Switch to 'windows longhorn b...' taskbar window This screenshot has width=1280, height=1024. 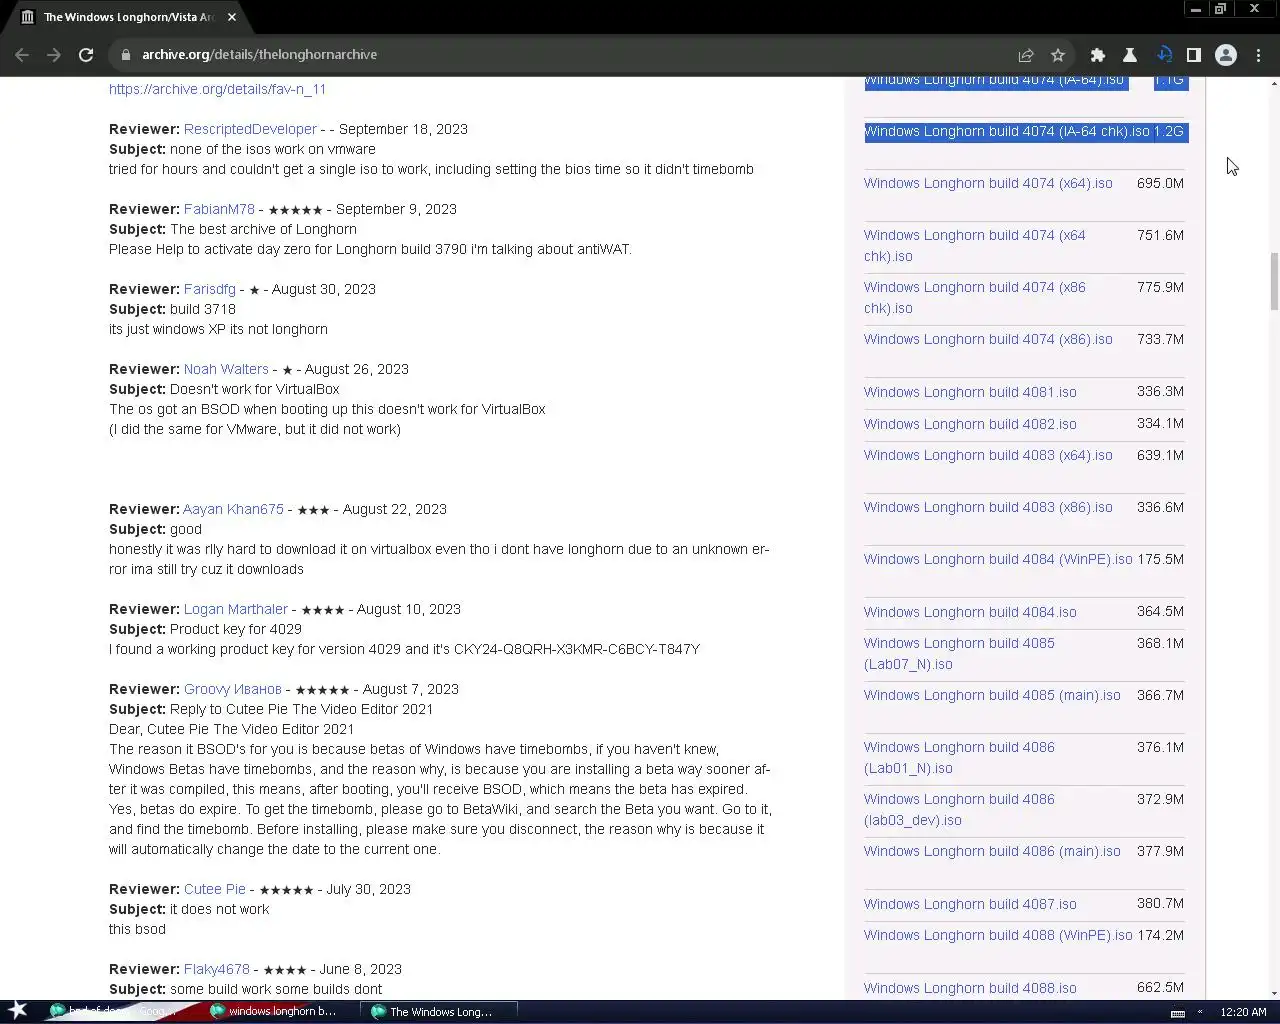click(x=273, y=1011)
